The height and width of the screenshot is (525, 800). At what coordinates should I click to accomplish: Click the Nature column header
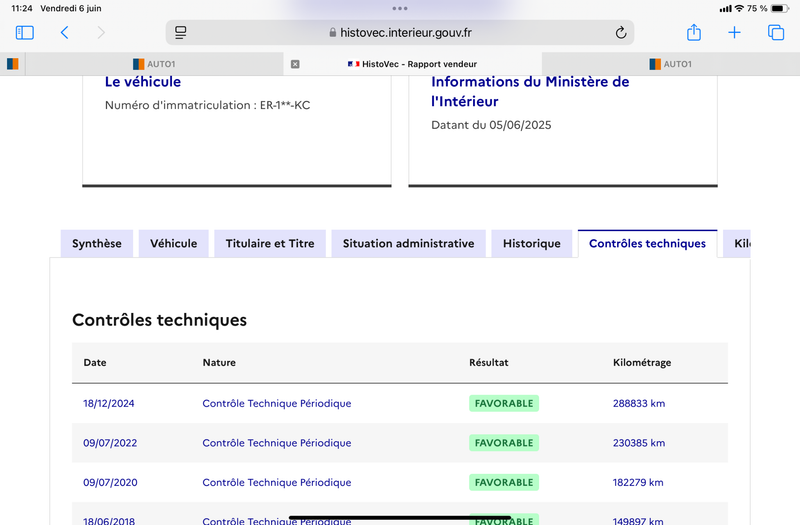[x=219, y=362]
